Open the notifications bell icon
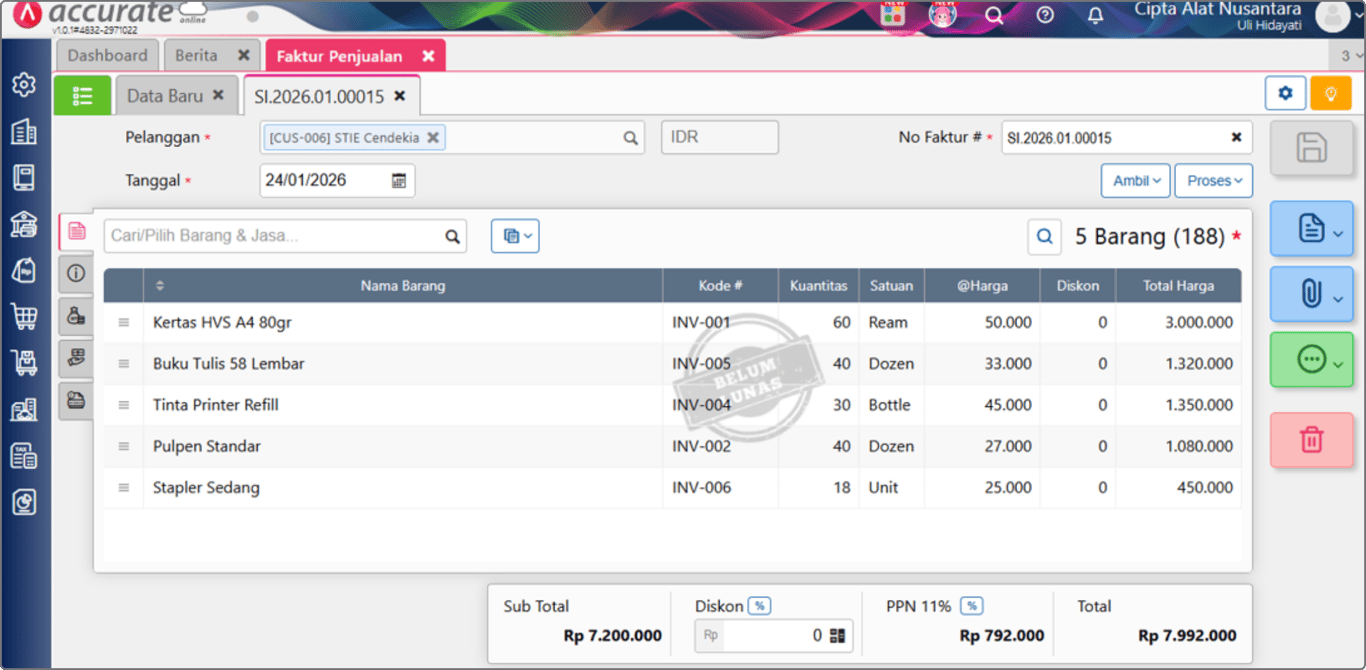The image size is (1366, 670). pos(1096,15)
